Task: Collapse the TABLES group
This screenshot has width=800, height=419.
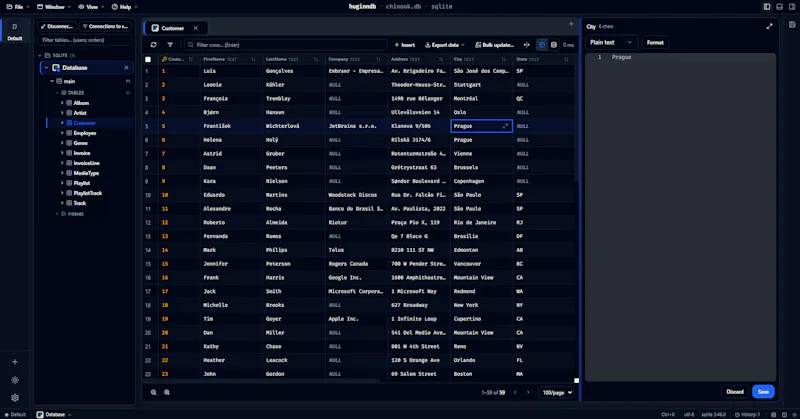Action: tap(57, 93)
